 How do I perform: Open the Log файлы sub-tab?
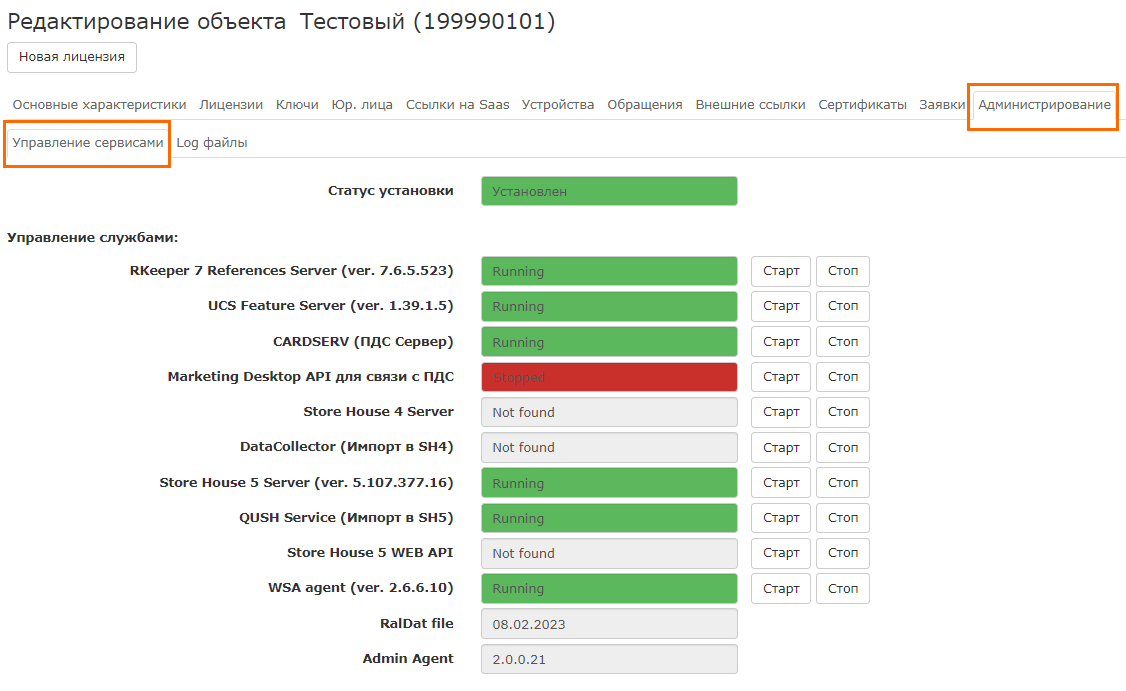[x=212, y=143]
